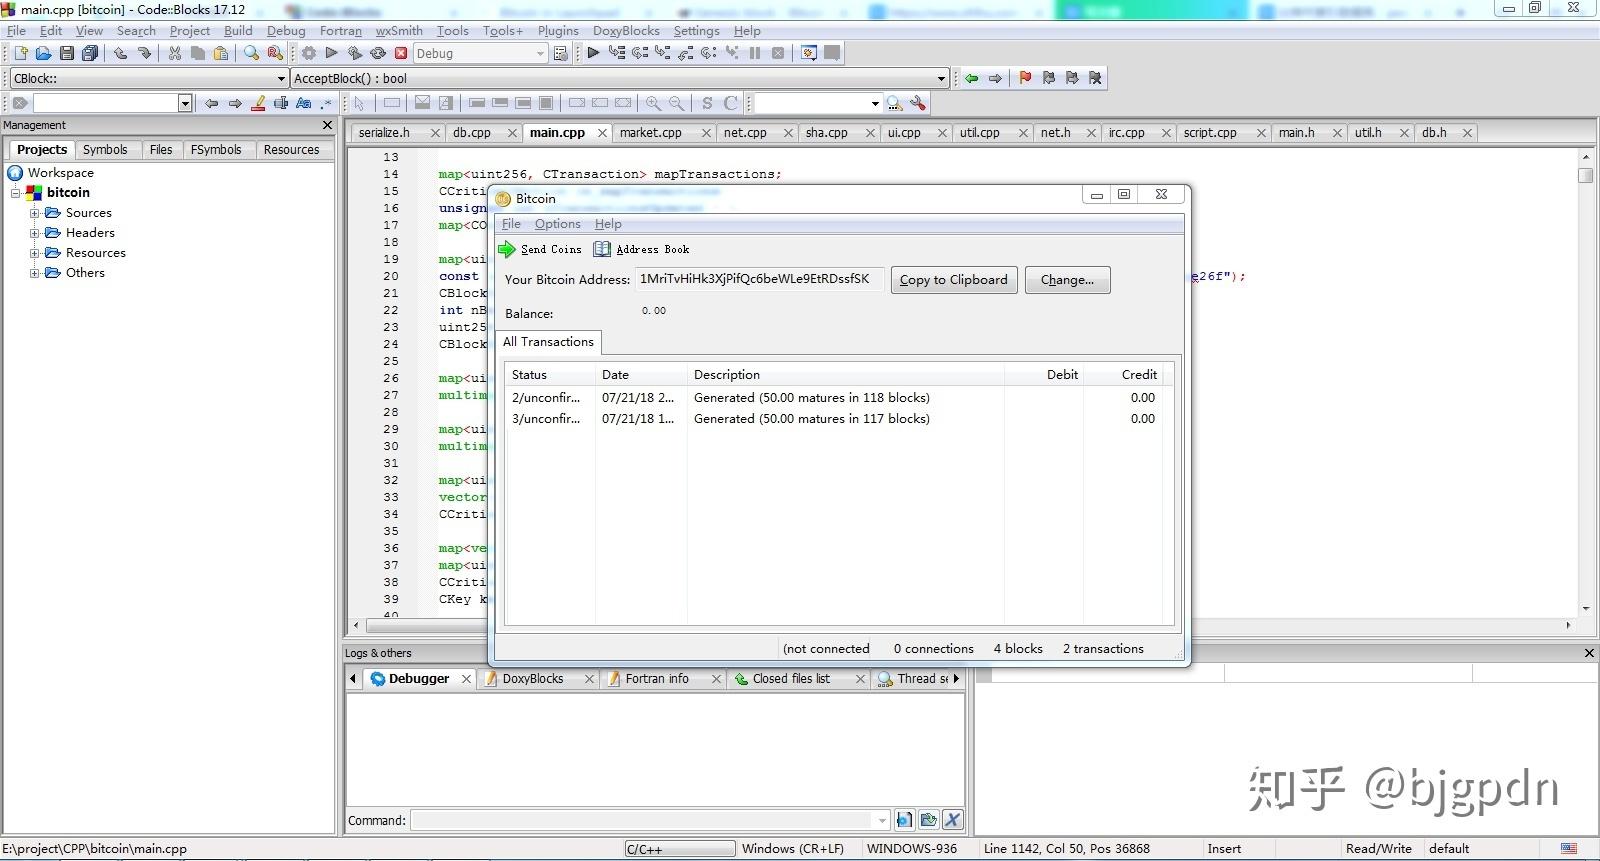Click the Match case 'Aa' icon
This screenshot has width=1600, height=861.
304,103
